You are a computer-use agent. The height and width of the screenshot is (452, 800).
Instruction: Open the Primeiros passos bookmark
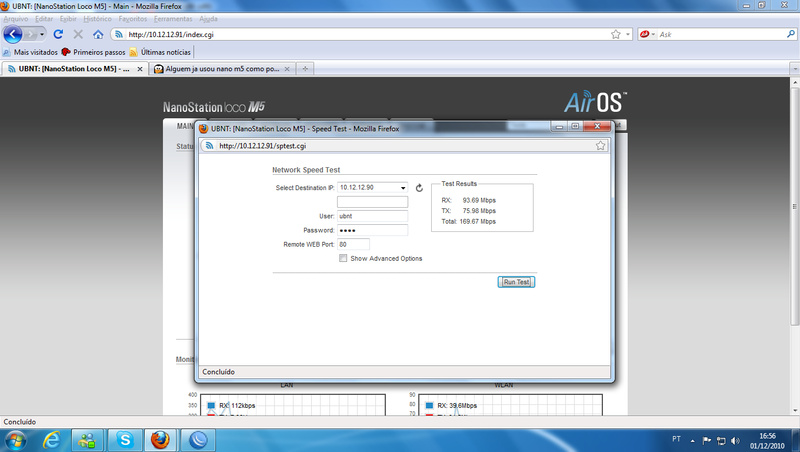tap(93, 52)
